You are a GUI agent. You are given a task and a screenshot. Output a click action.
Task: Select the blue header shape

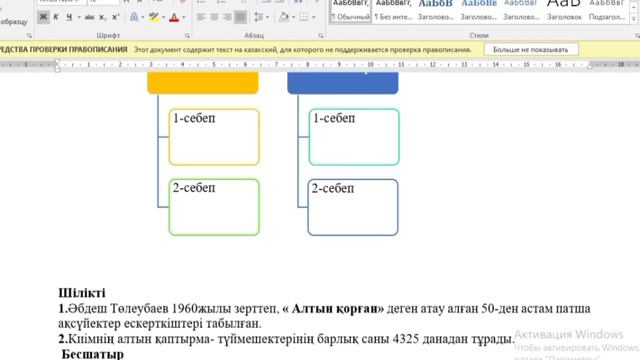point(343,83)
